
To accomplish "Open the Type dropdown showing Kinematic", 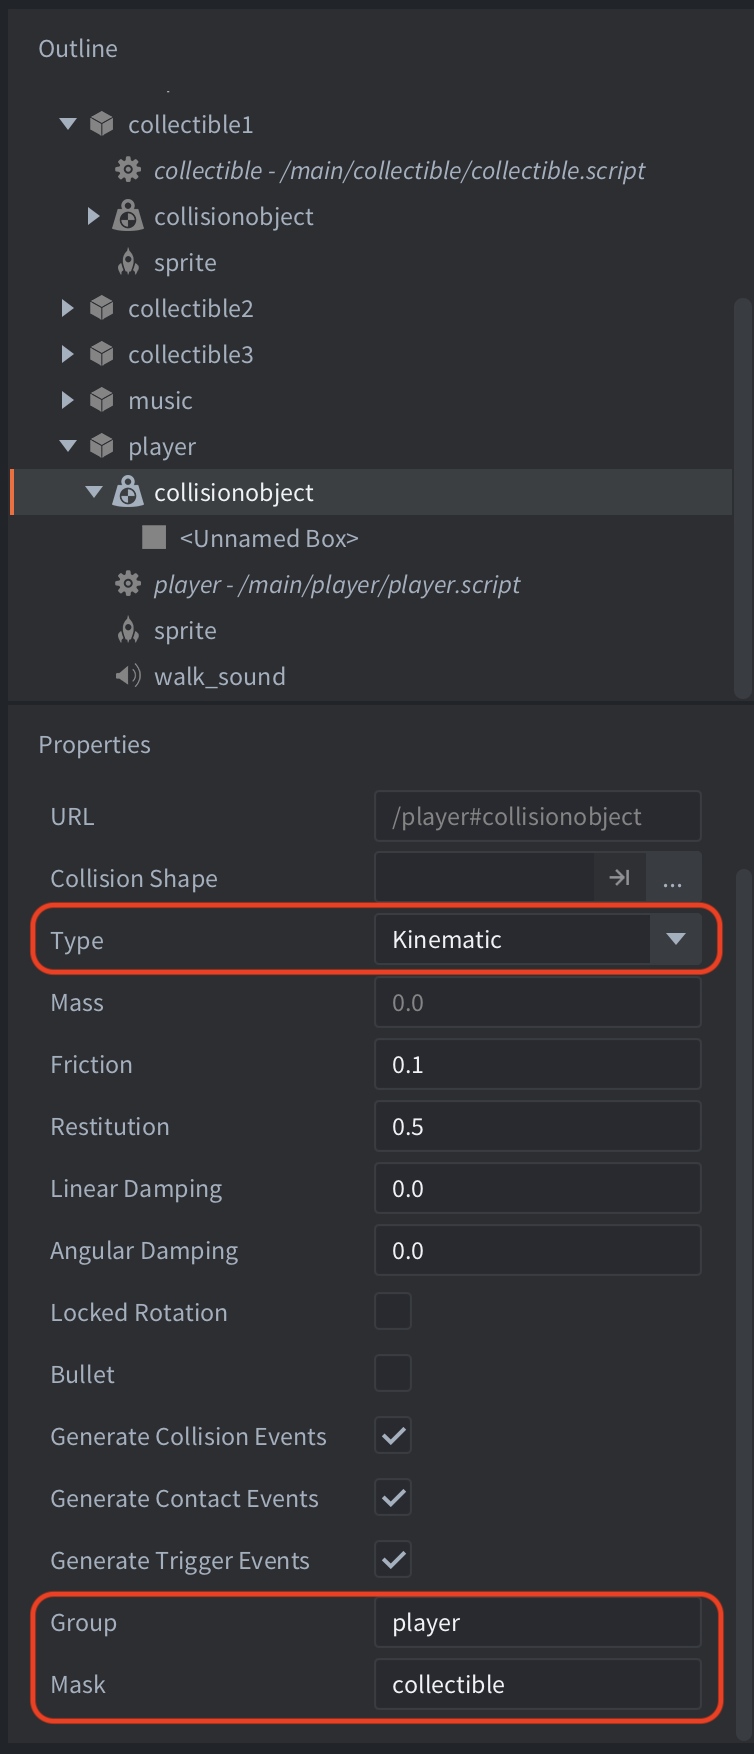I will (538, 939).
